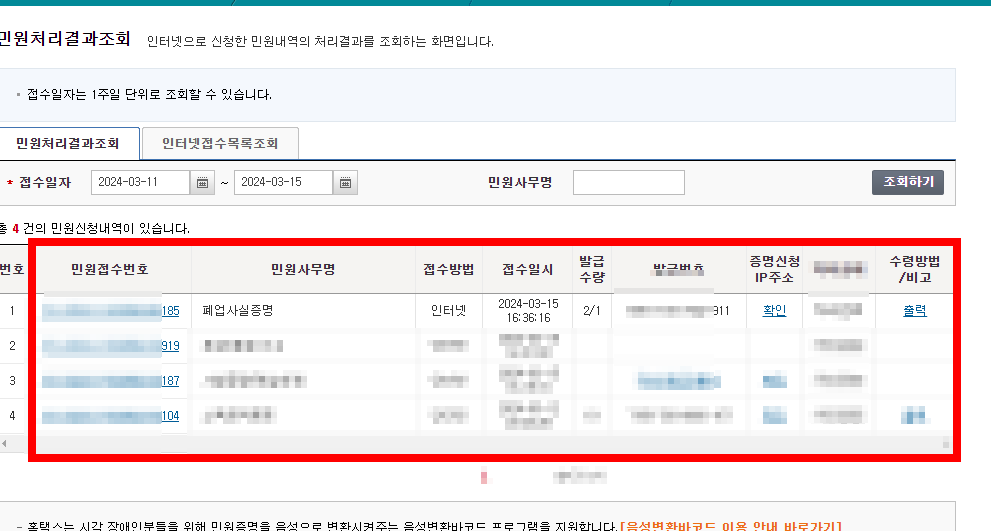Select 폐업사실증명 cell text
991x531 pixels.
[x=238, y=310]
